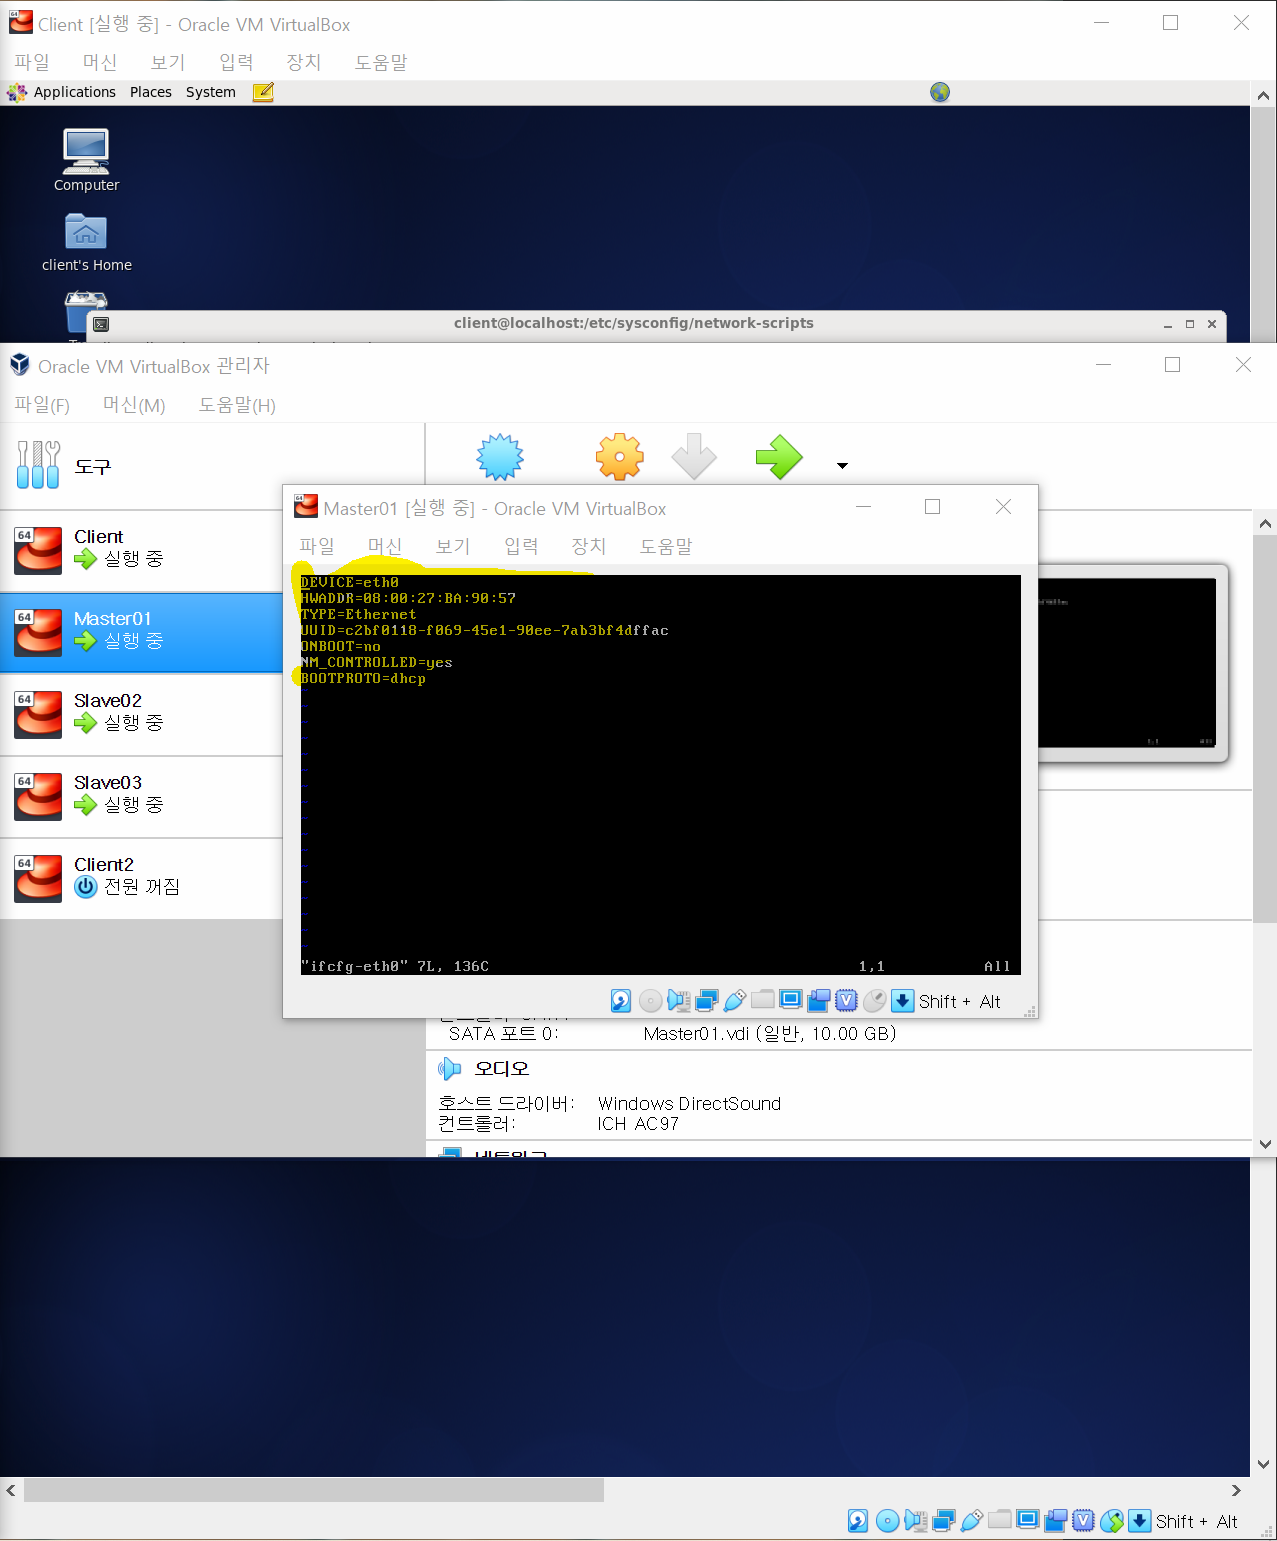The width and height of the screenshot is (1277, 1541).
Task: Click the 'BOOTPROTO=dhcp' line in Master01
Action: (363, 678)
